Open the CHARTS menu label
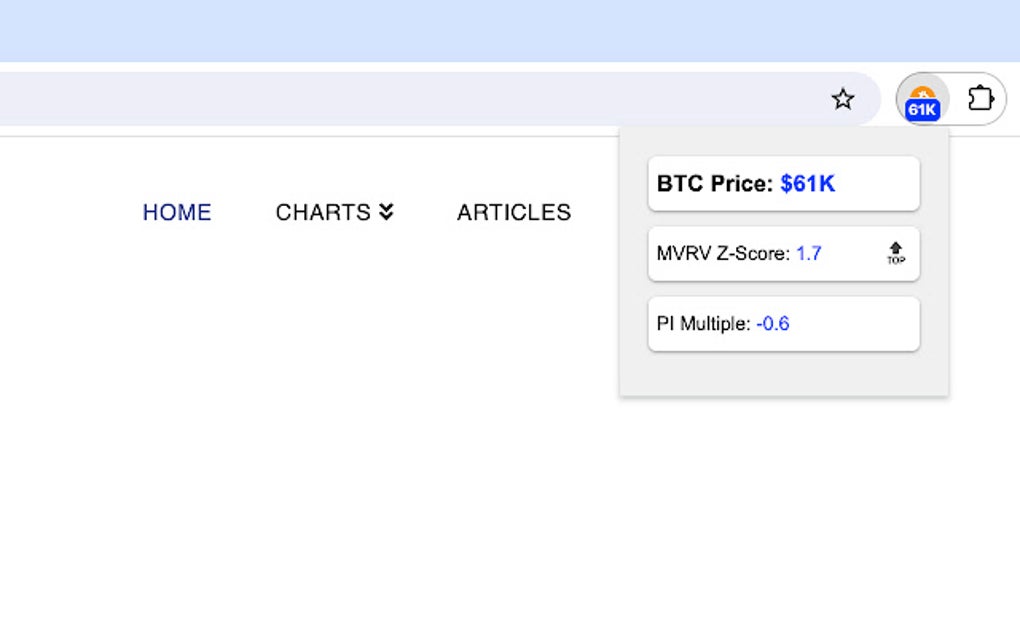The height and width of the screenshot is (638, 1020). coord(323,212)
